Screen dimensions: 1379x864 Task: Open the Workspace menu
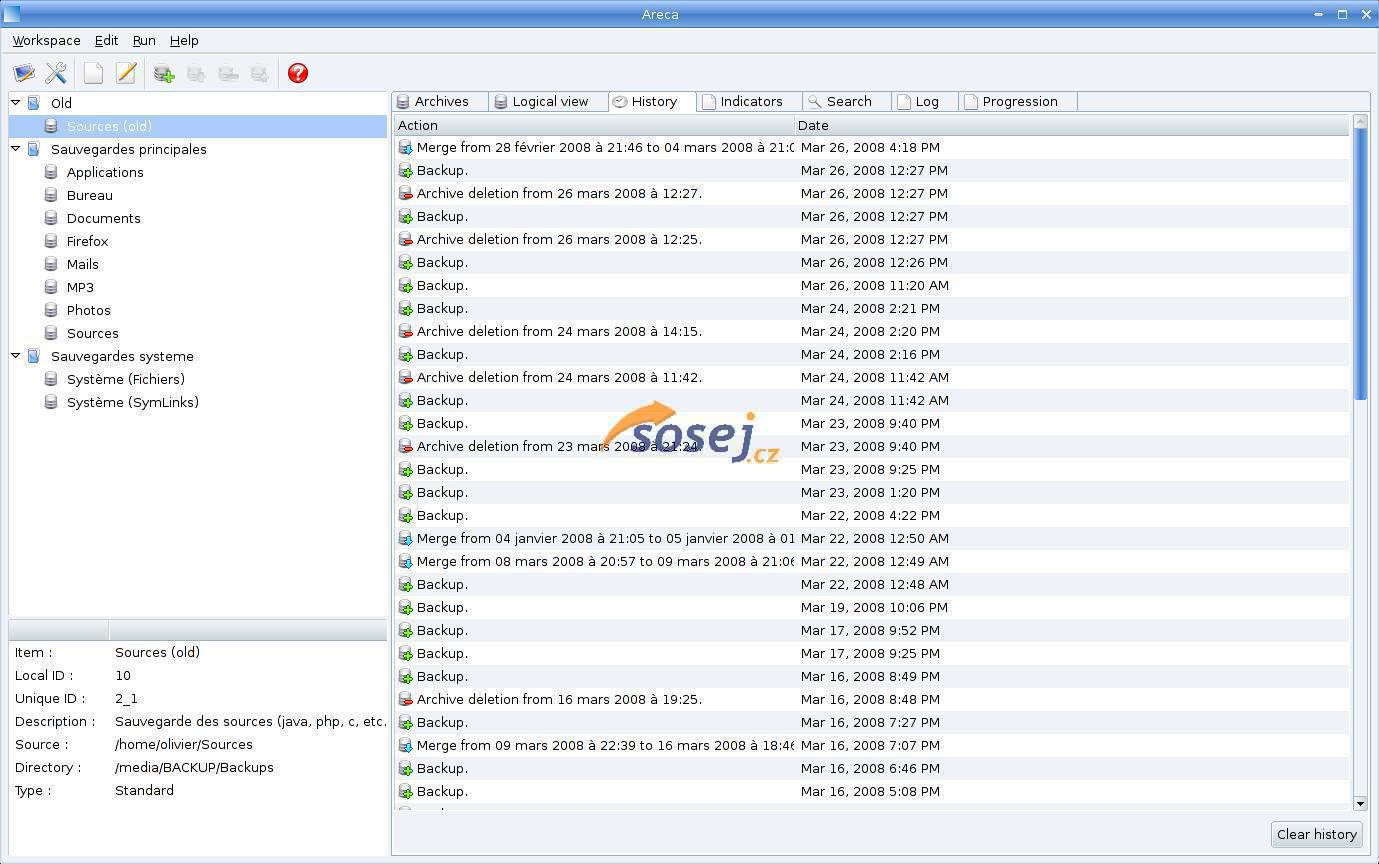(46, 41)
